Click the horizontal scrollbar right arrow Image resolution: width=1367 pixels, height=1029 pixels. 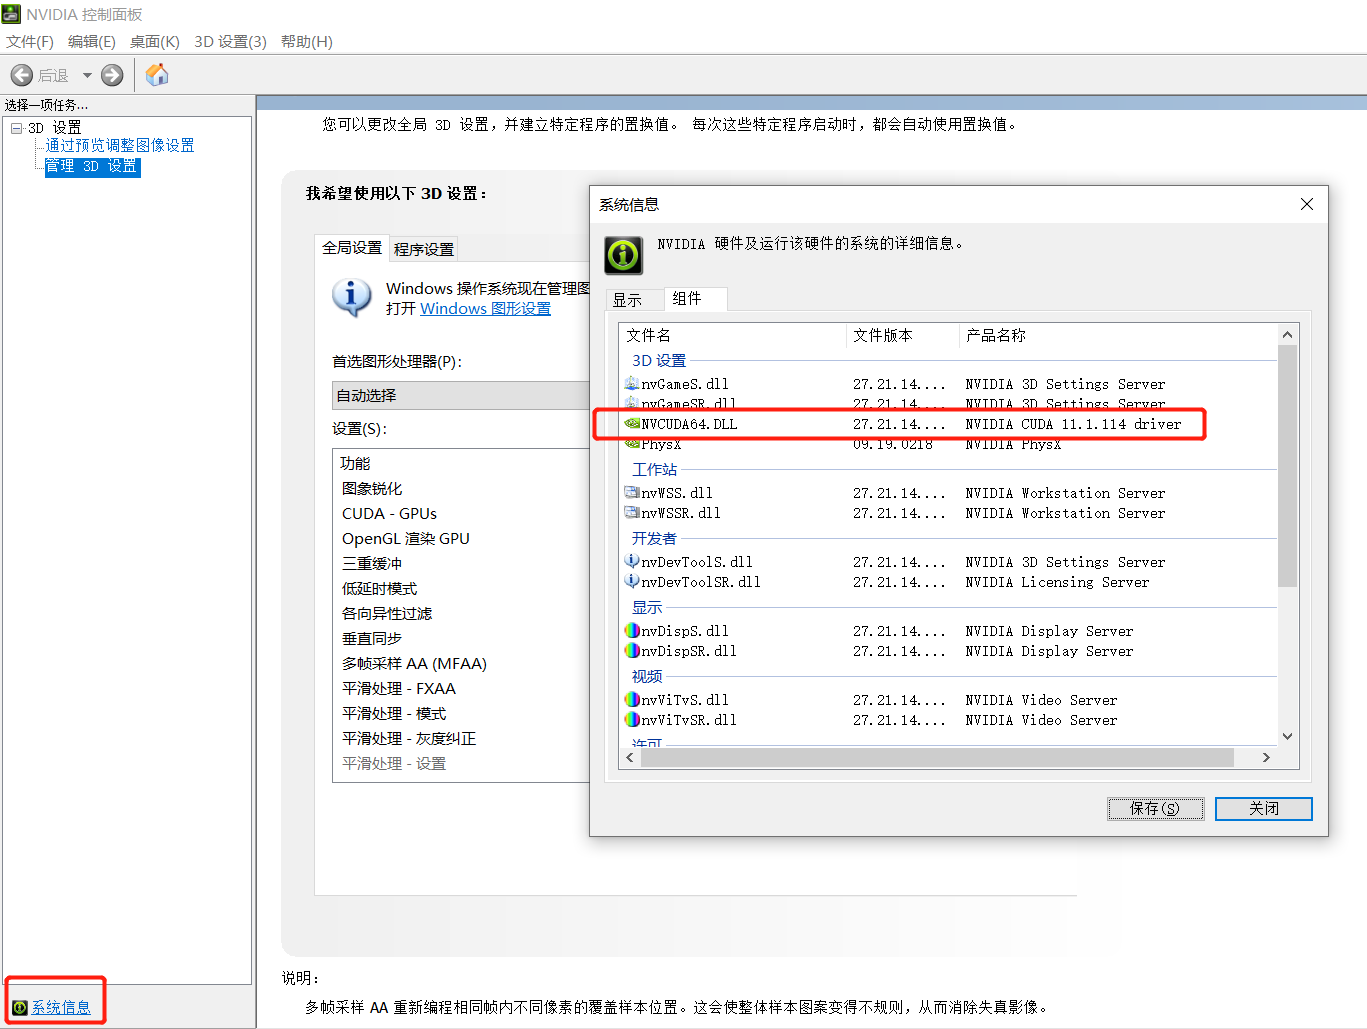[x=1266, y=757]
